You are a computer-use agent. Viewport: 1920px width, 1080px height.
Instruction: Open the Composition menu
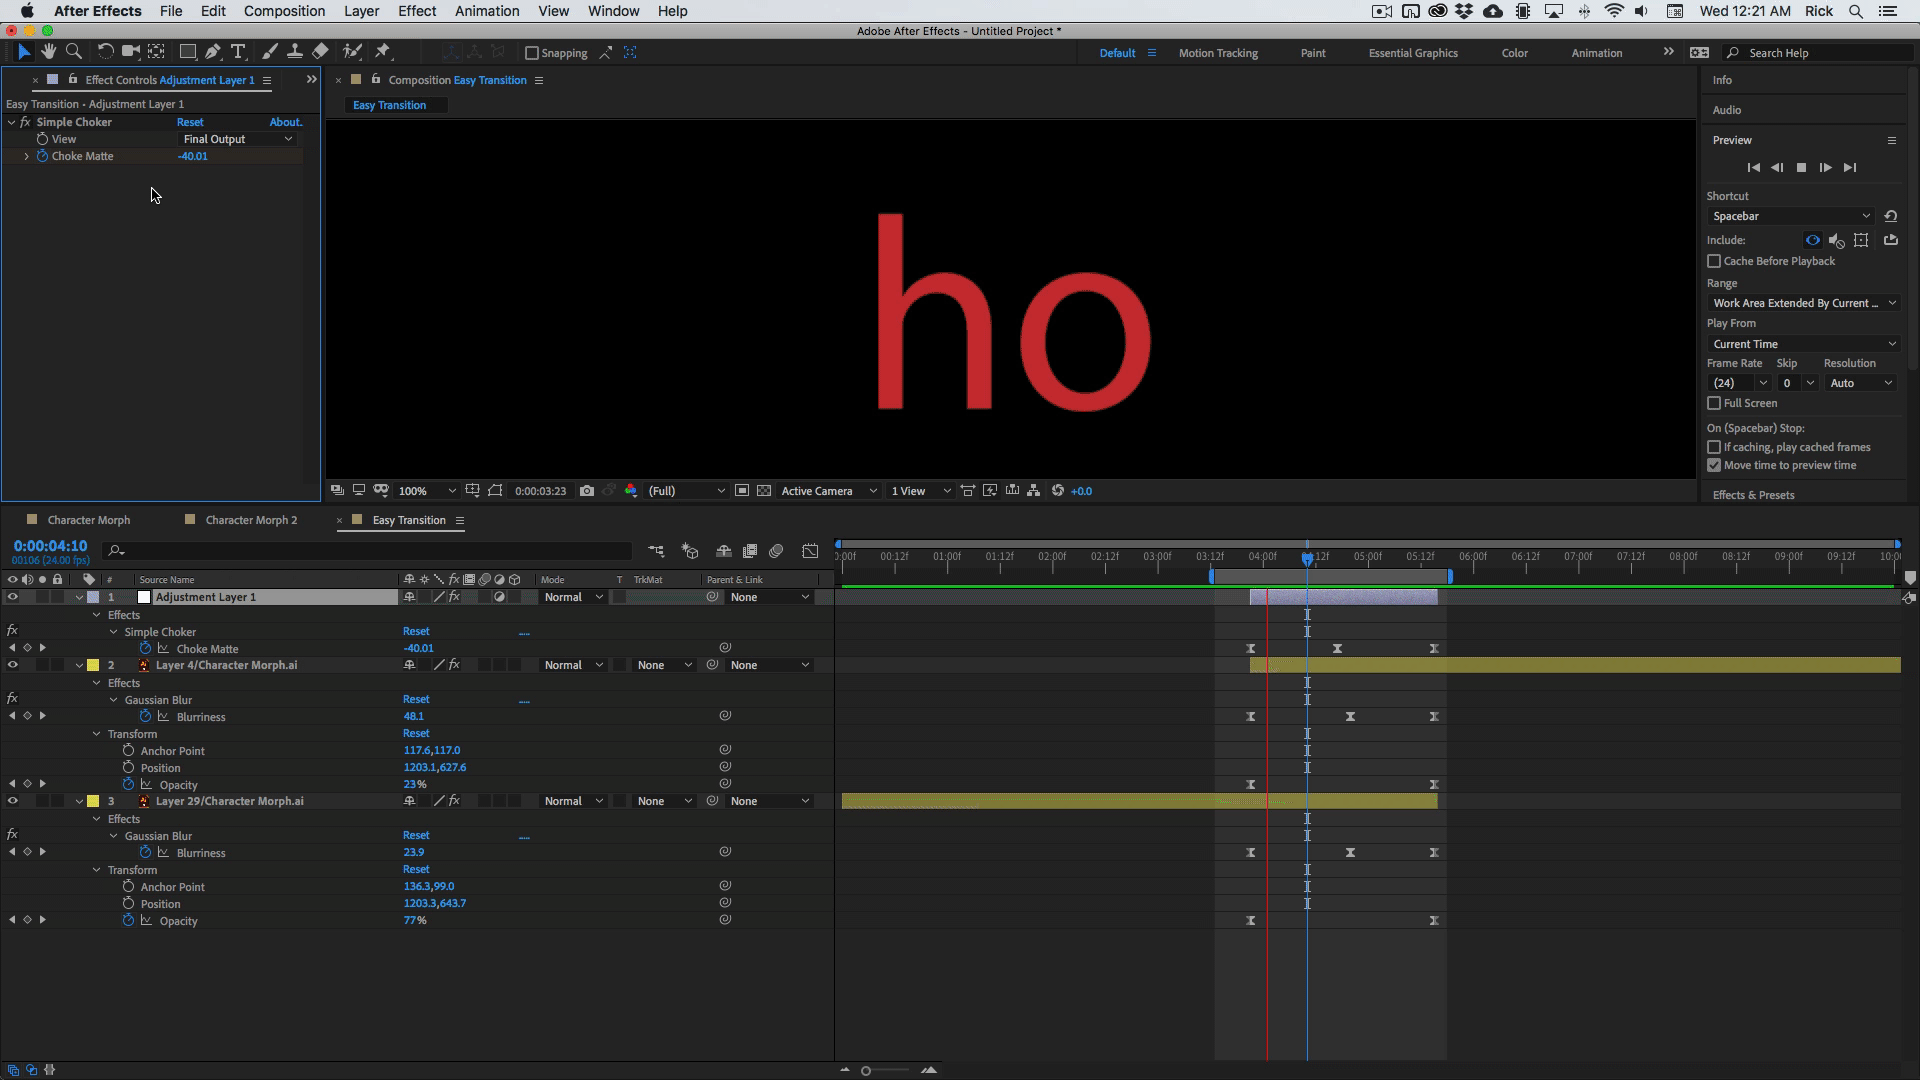tap(284, 11)
